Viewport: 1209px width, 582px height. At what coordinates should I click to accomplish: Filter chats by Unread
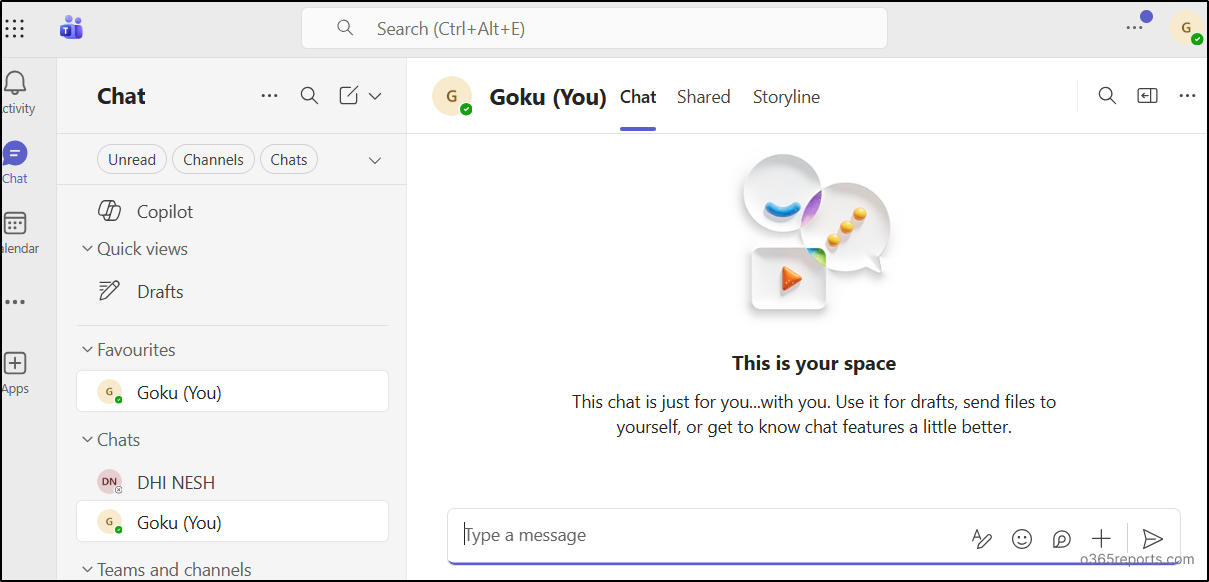click(132, 159)
